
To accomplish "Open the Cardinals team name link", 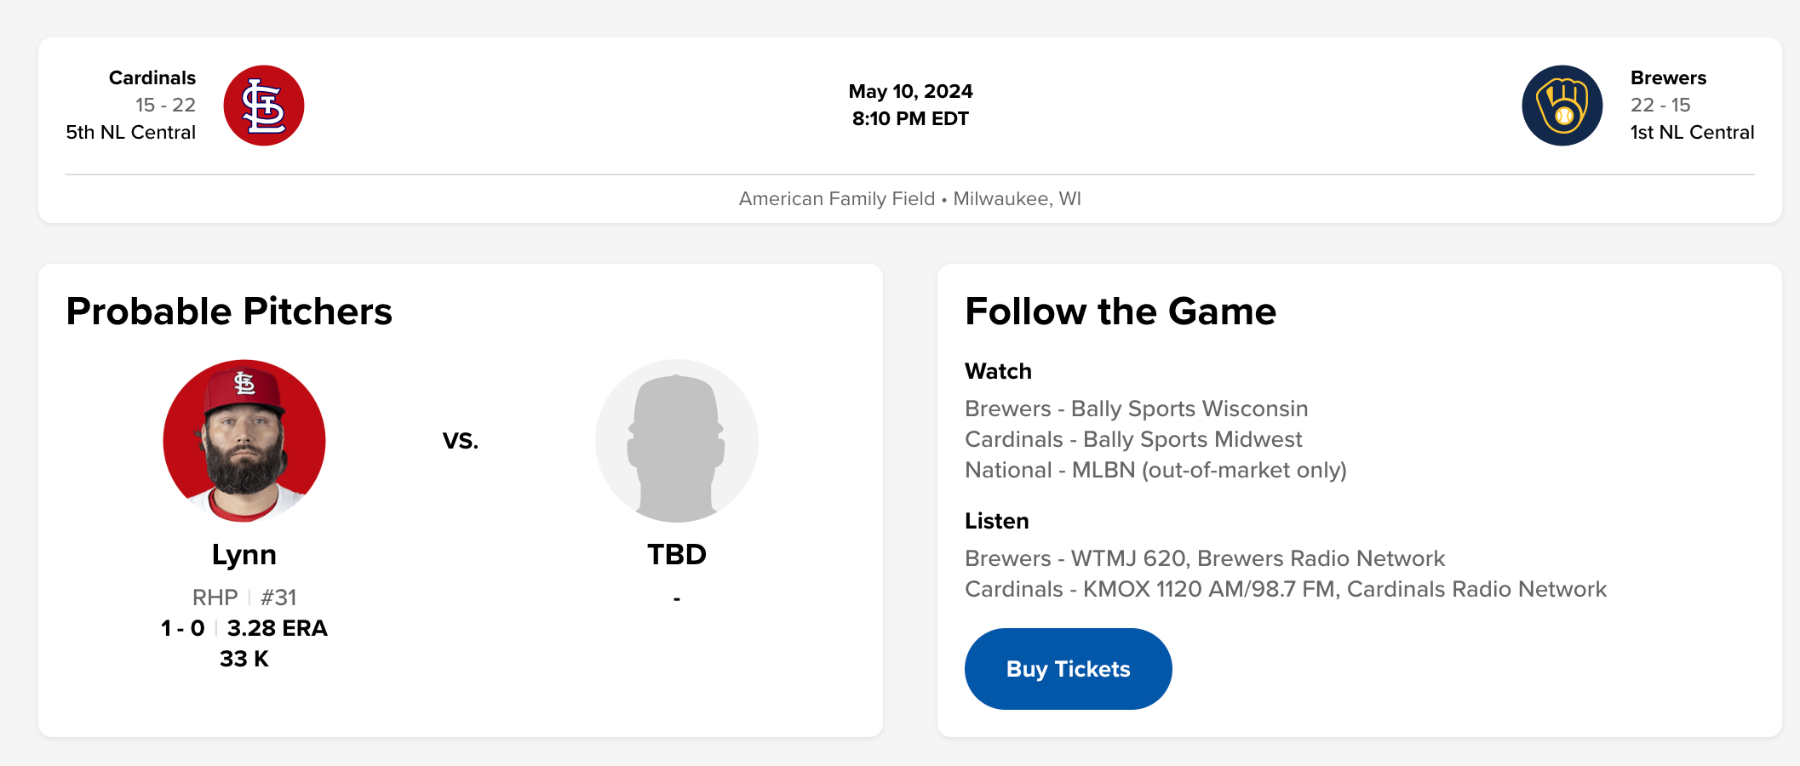I will click(152, 78).
